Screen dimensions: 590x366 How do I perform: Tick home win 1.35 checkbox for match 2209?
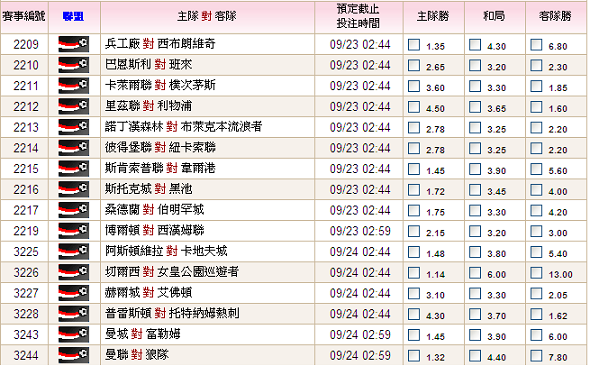click(x=414, y=45)
